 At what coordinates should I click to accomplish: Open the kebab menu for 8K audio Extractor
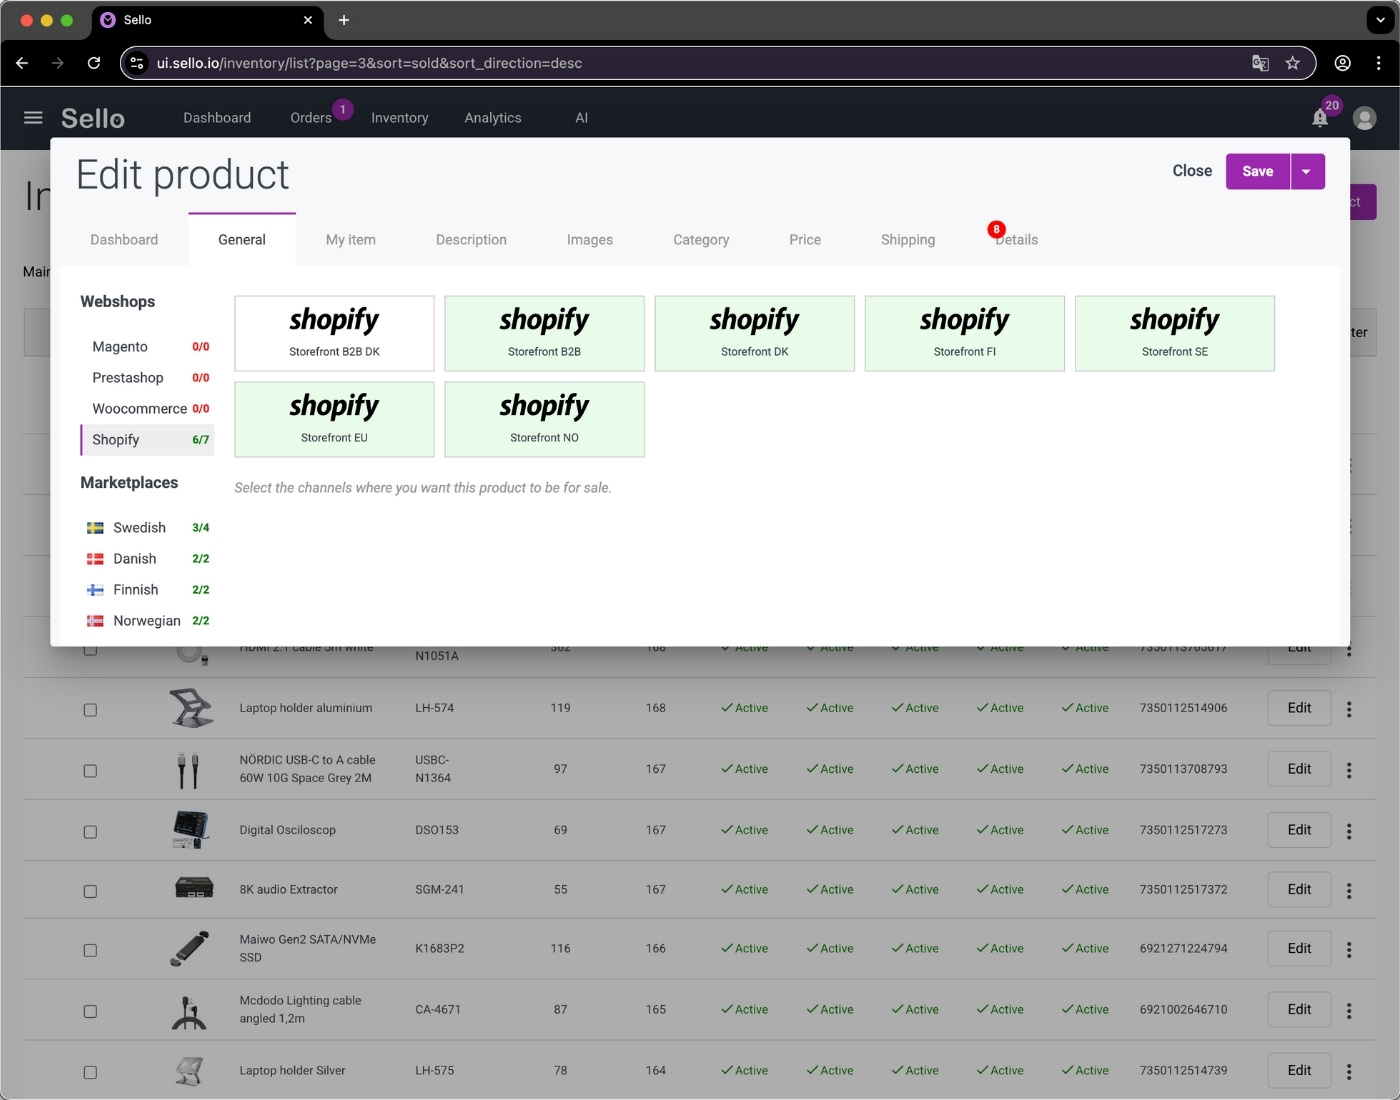tap(1349, 890)
